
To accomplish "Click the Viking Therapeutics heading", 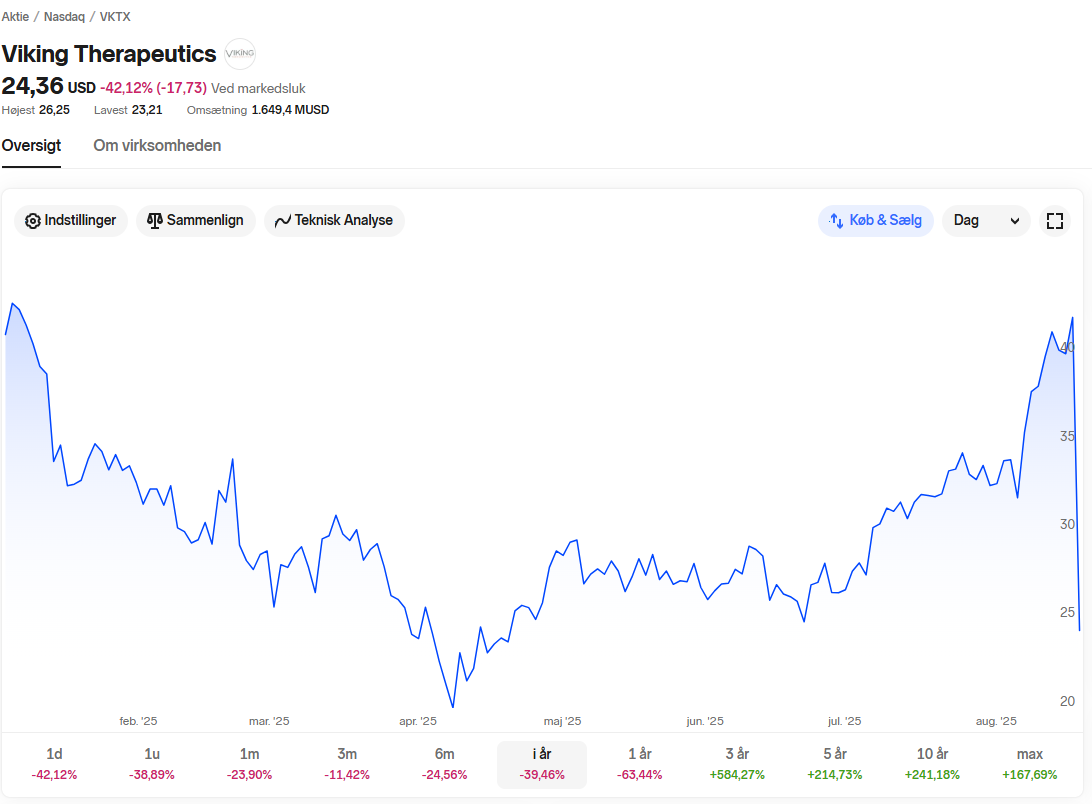I will (109, 54).
